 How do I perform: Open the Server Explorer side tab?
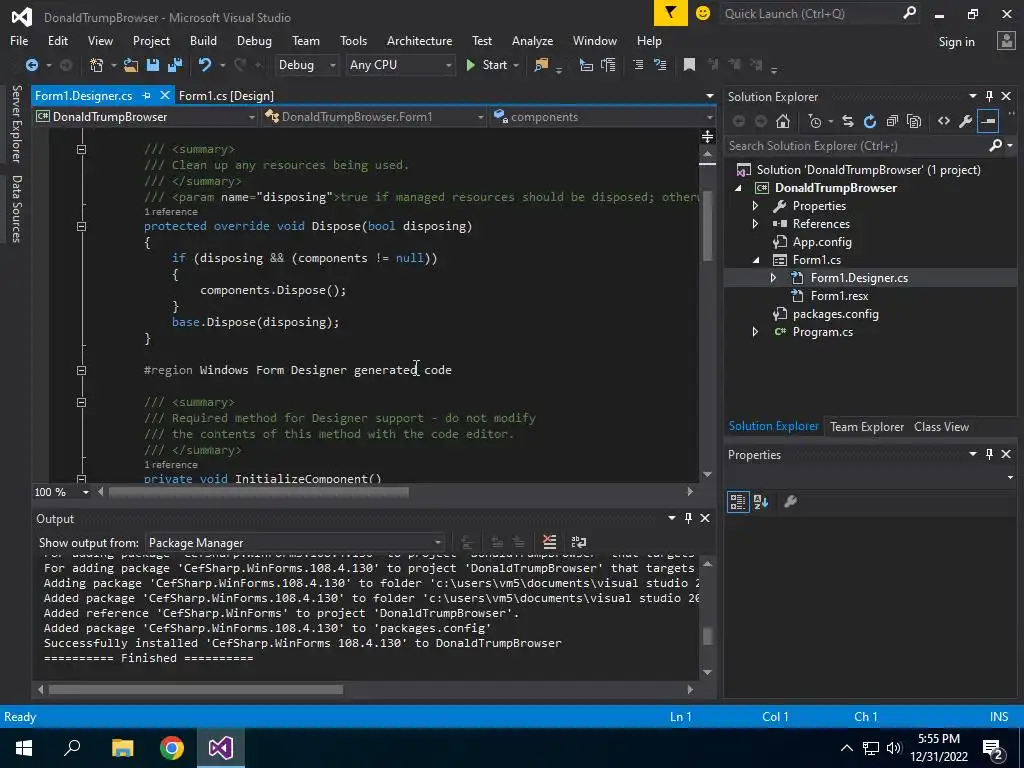coord(16,123)
